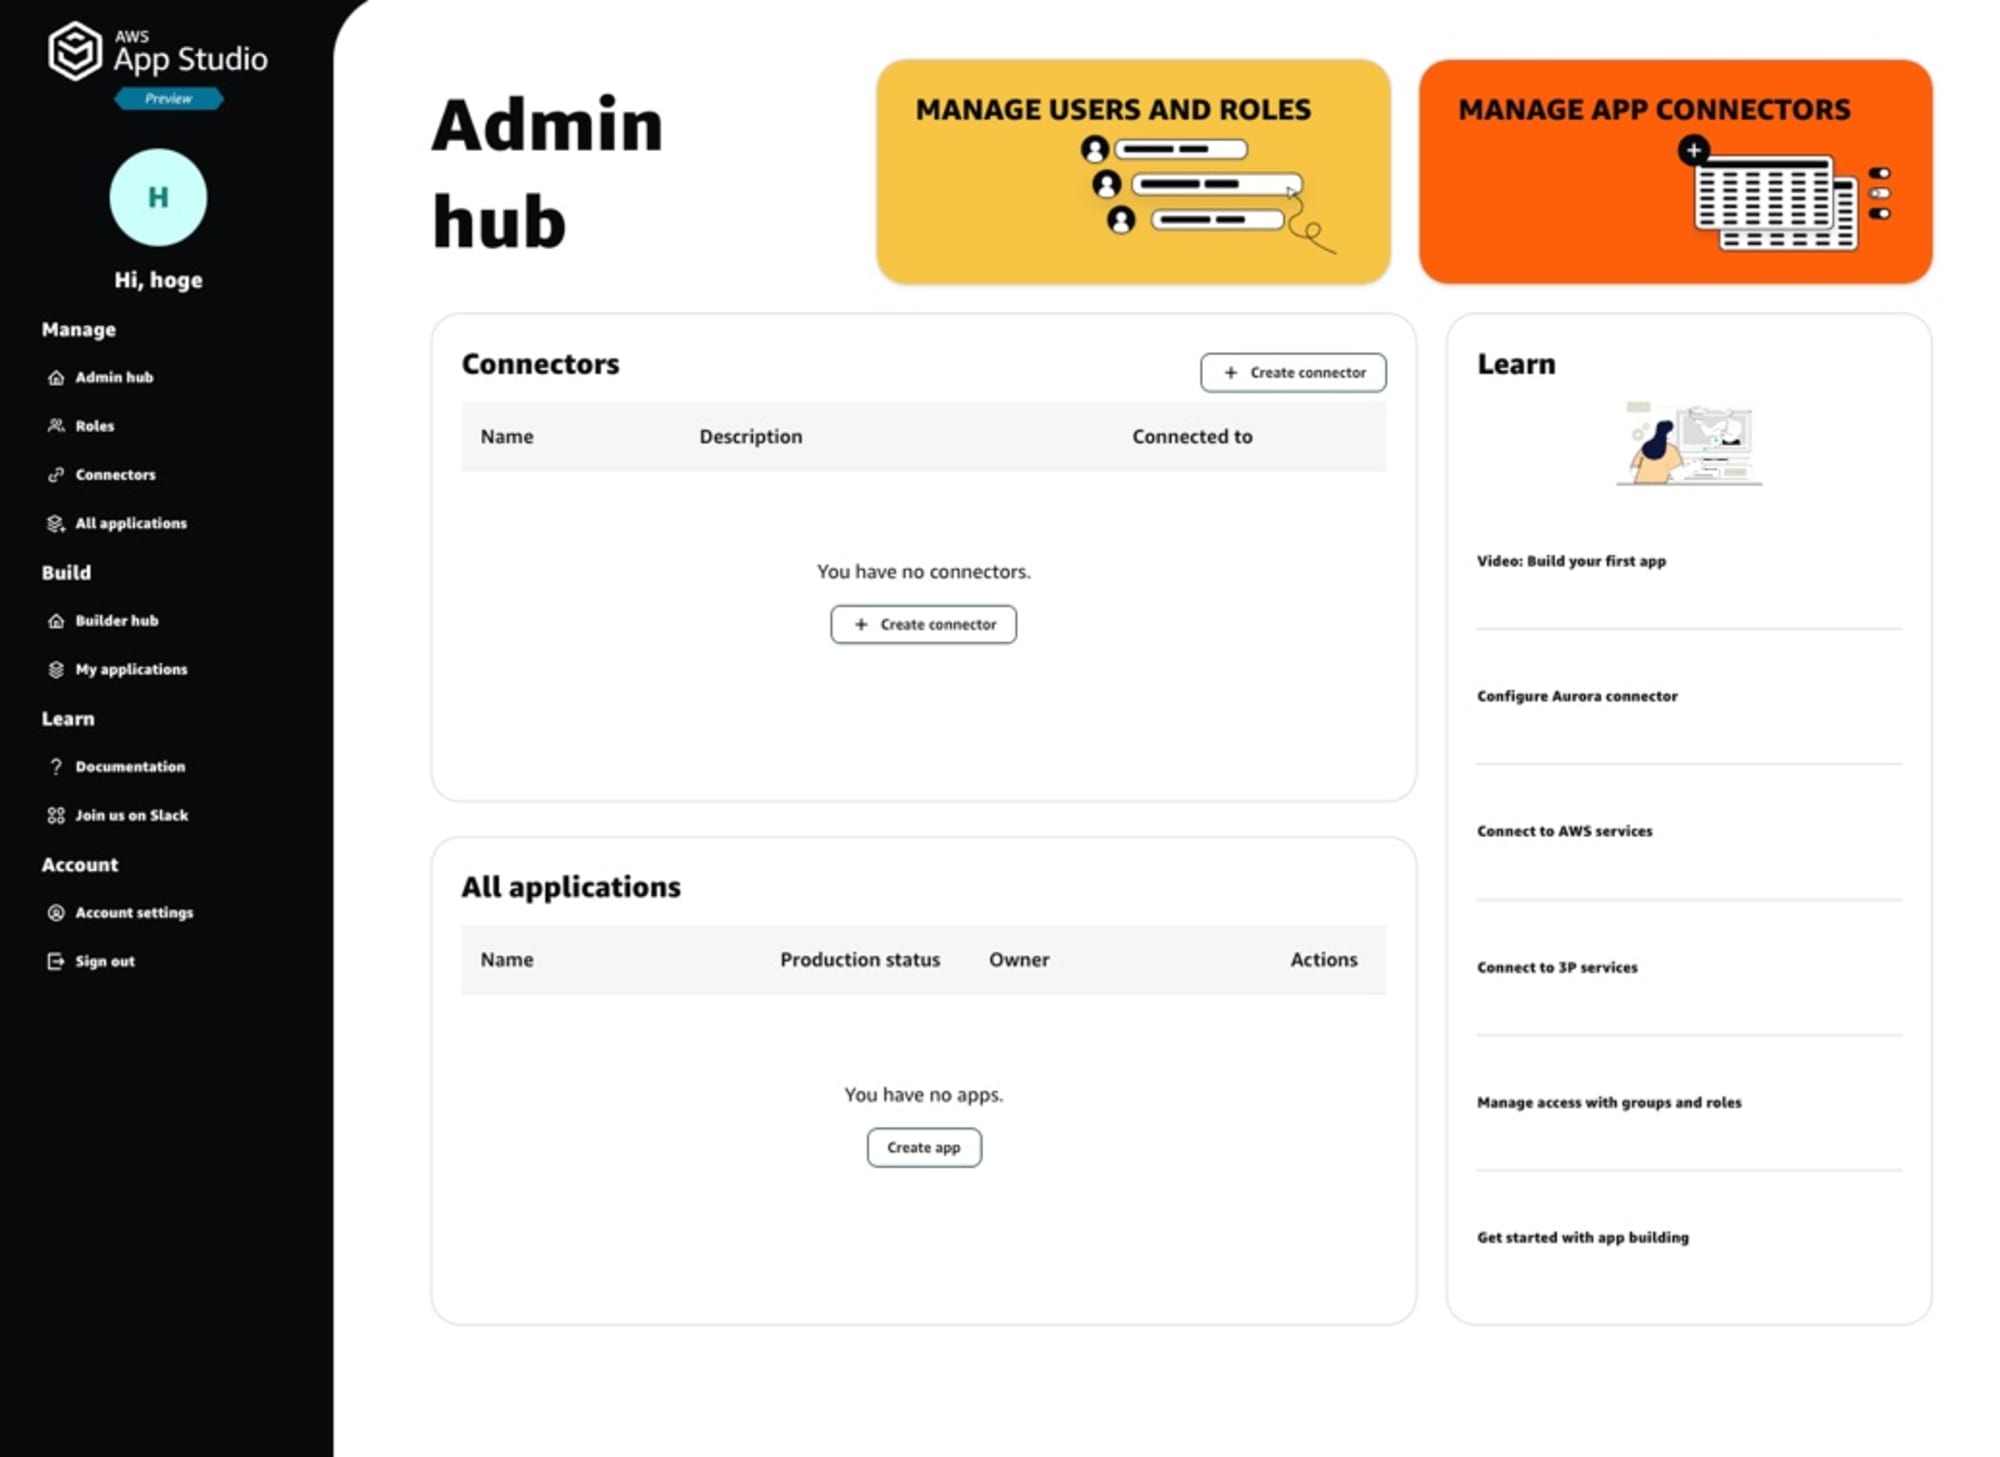
Task: Click Create connector button in Connectors header
Action: point(1293,372)
